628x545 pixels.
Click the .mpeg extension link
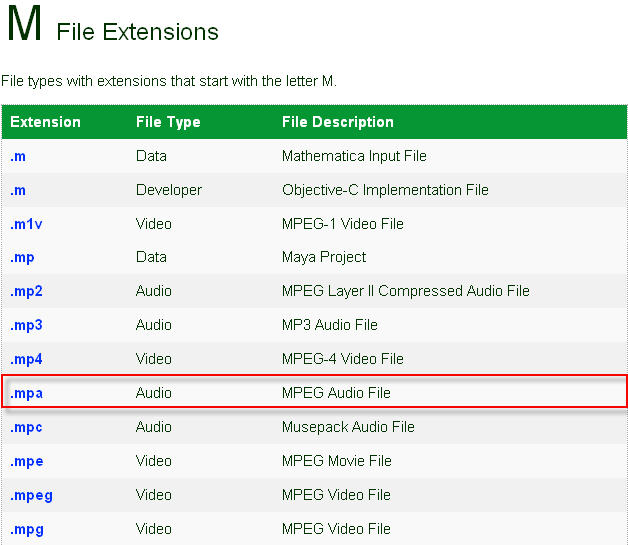click(31, 496)
